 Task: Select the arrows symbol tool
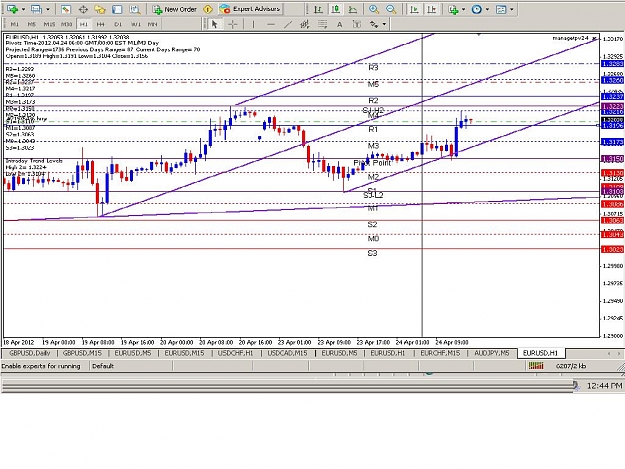click(374, 24)
